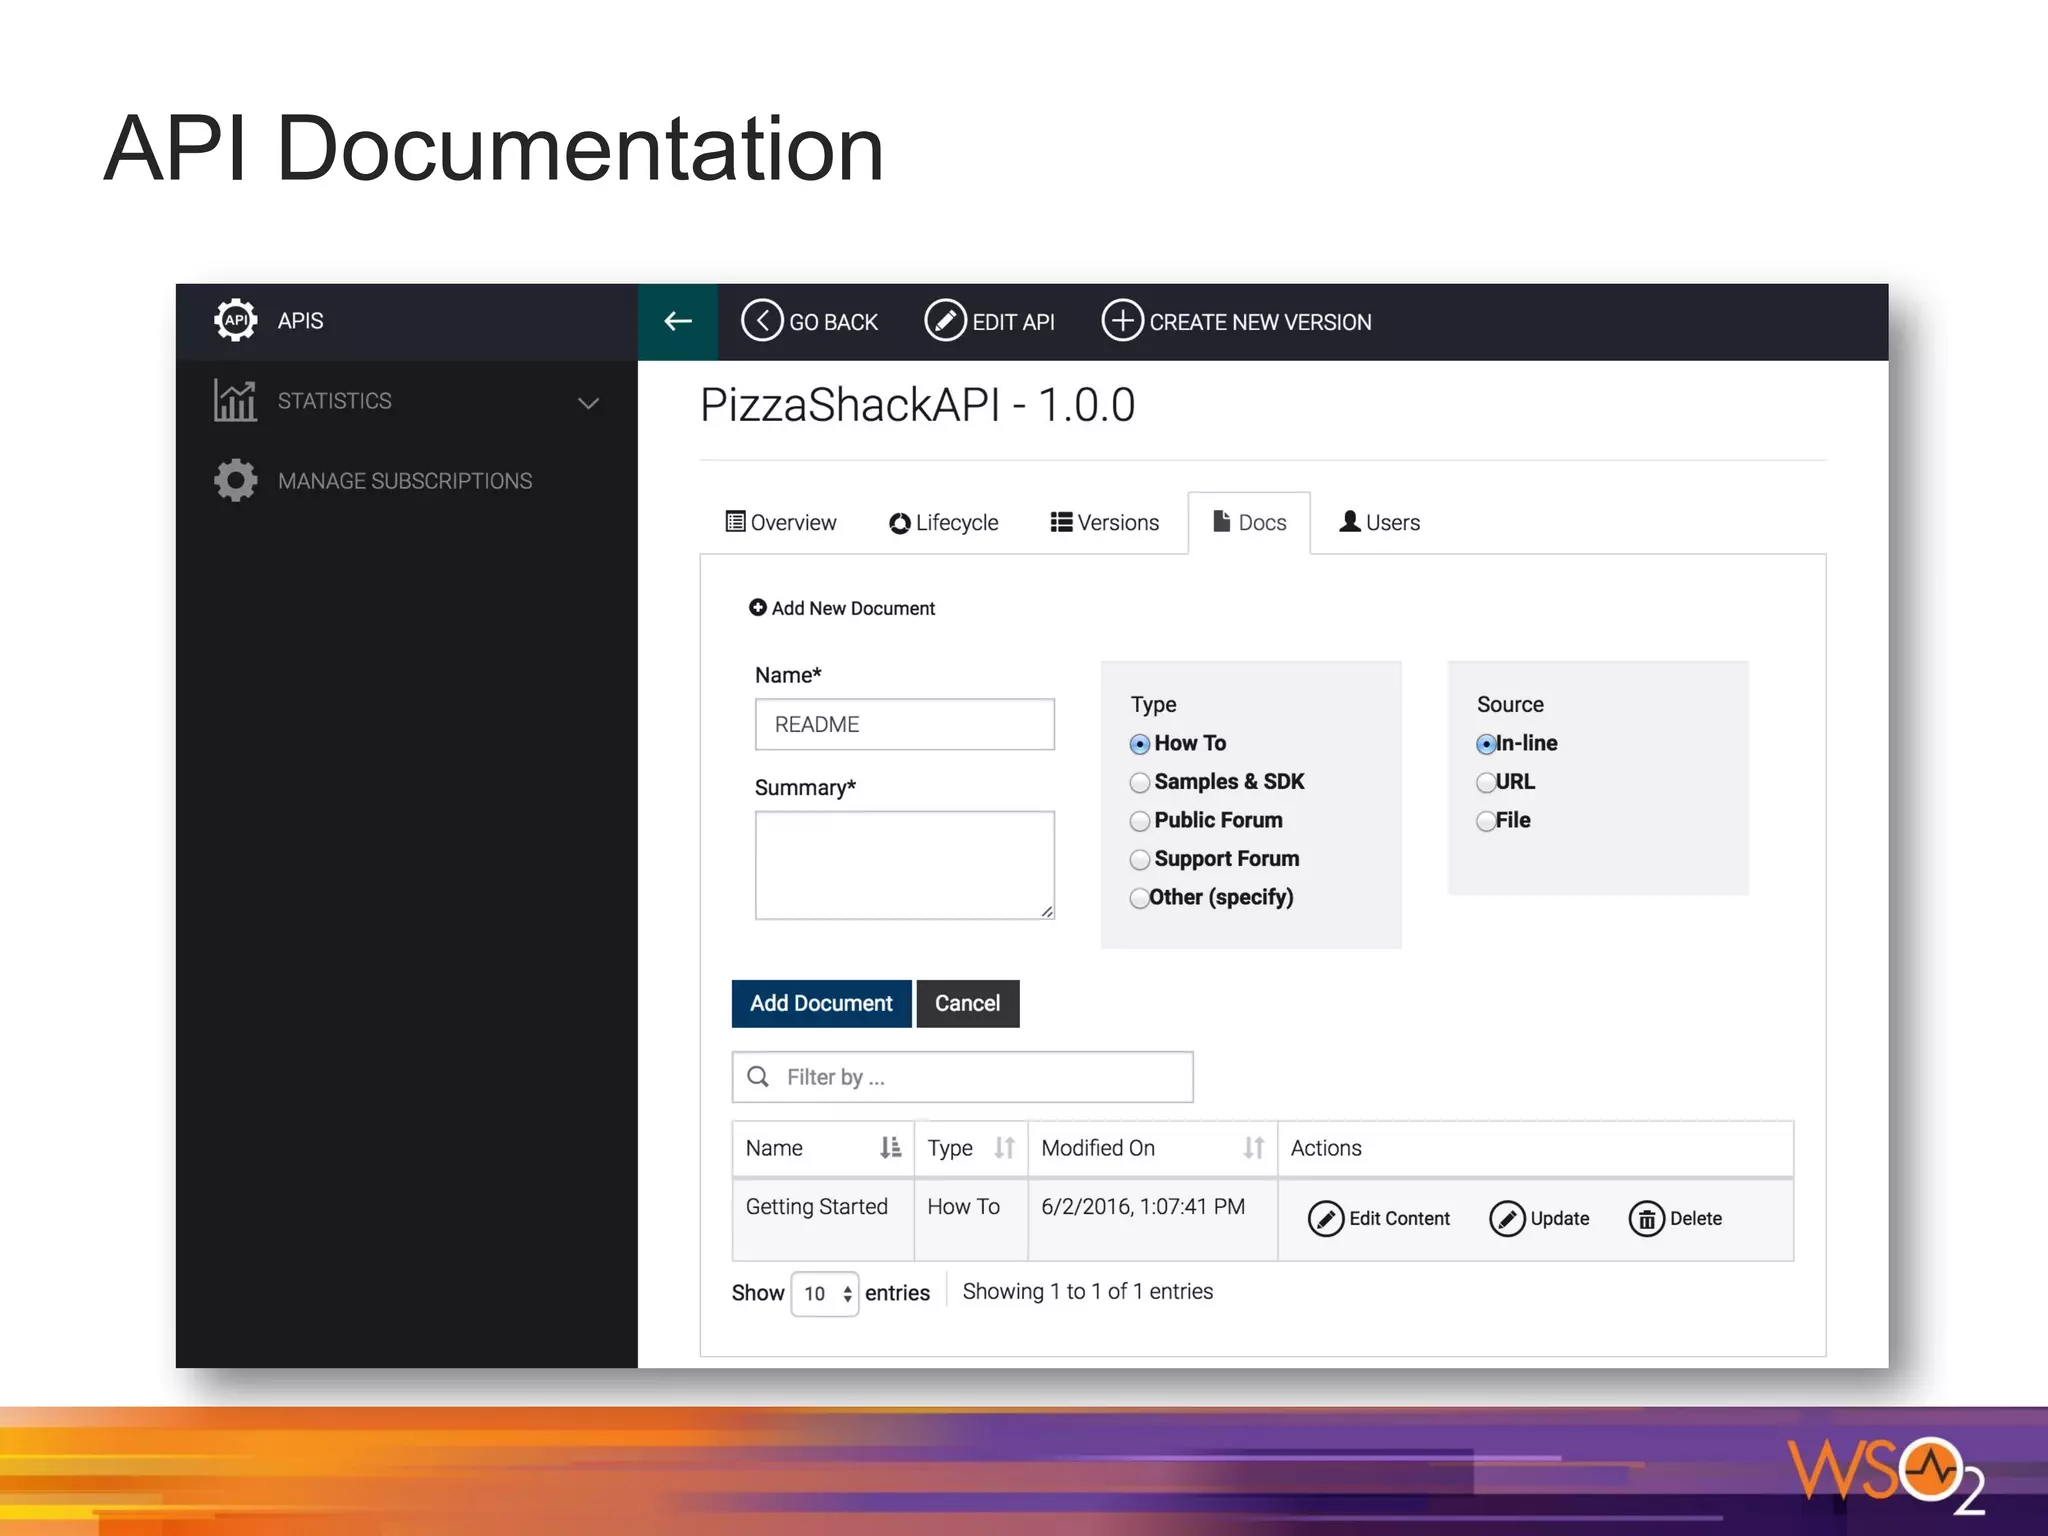This screenshot has width=2048, height=1536.
Task: Click the Edit API pencil icon
Action: coord(945,321)
